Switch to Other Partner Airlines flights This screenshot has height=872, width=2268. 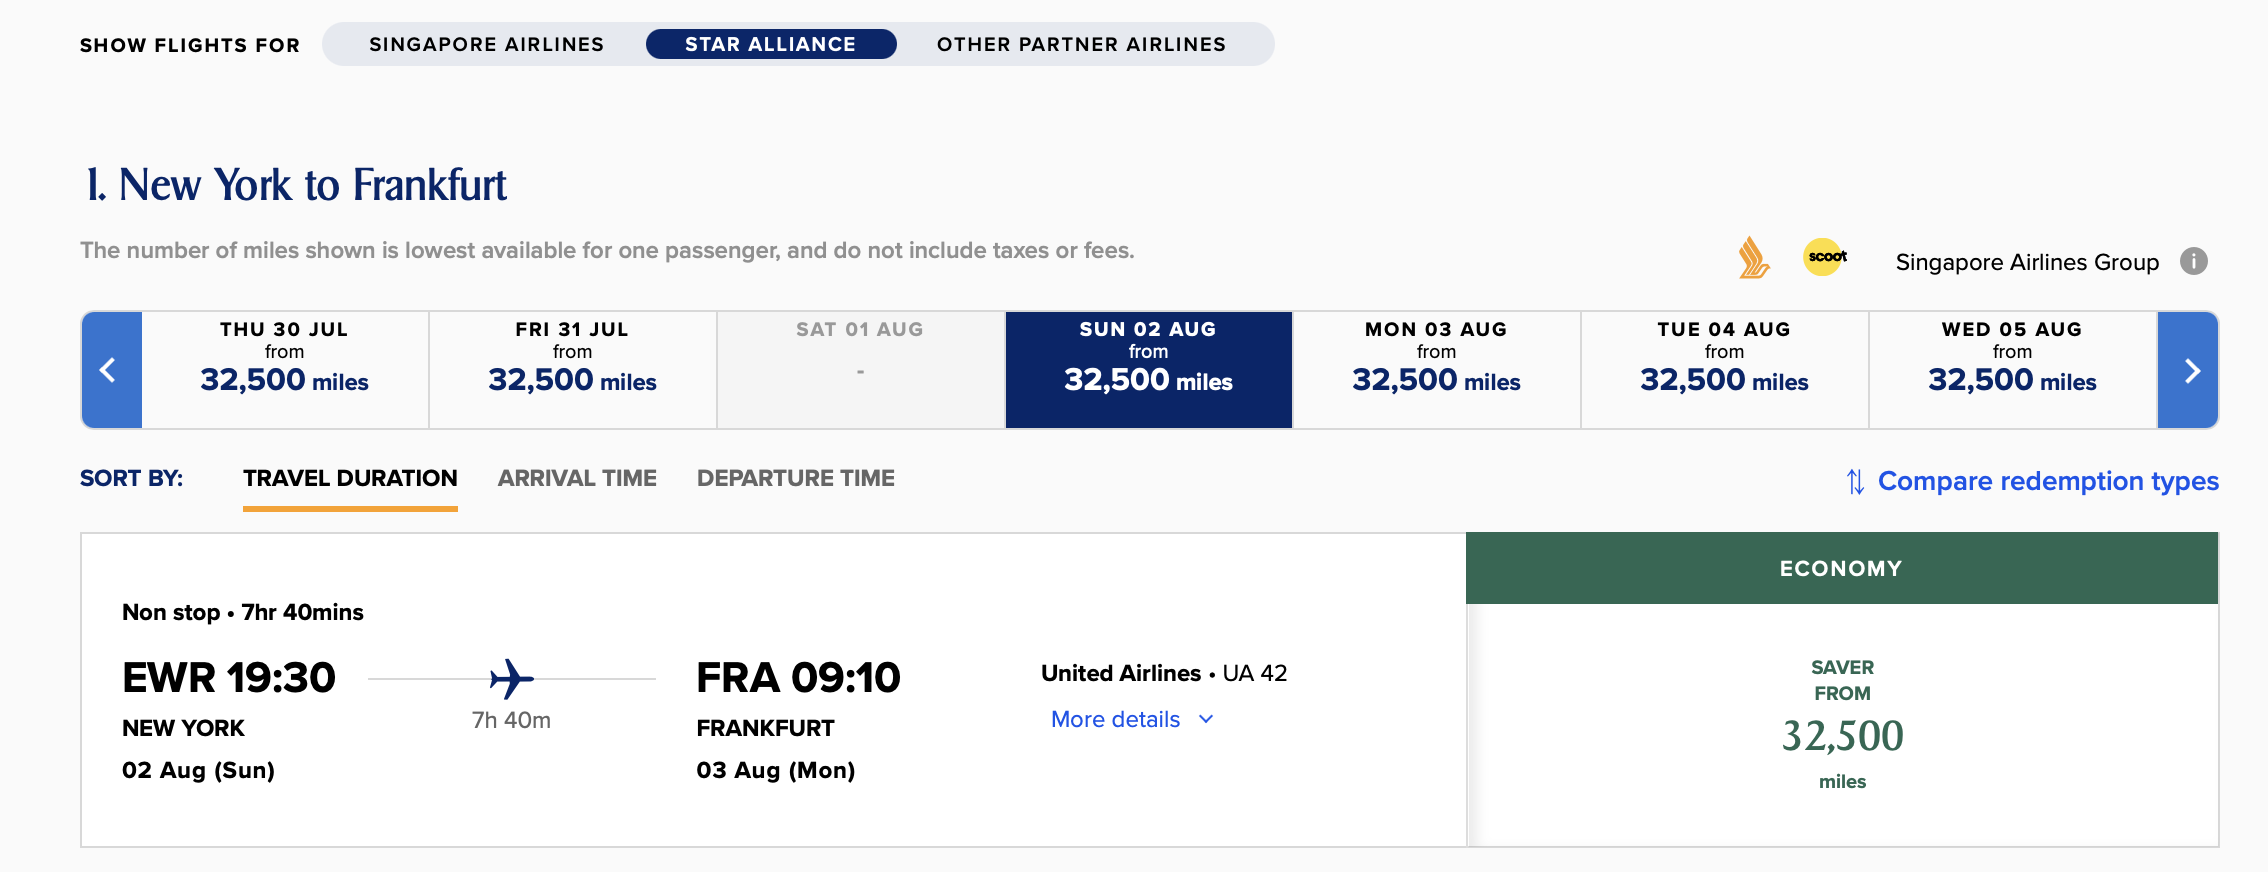coord(1081,44)
